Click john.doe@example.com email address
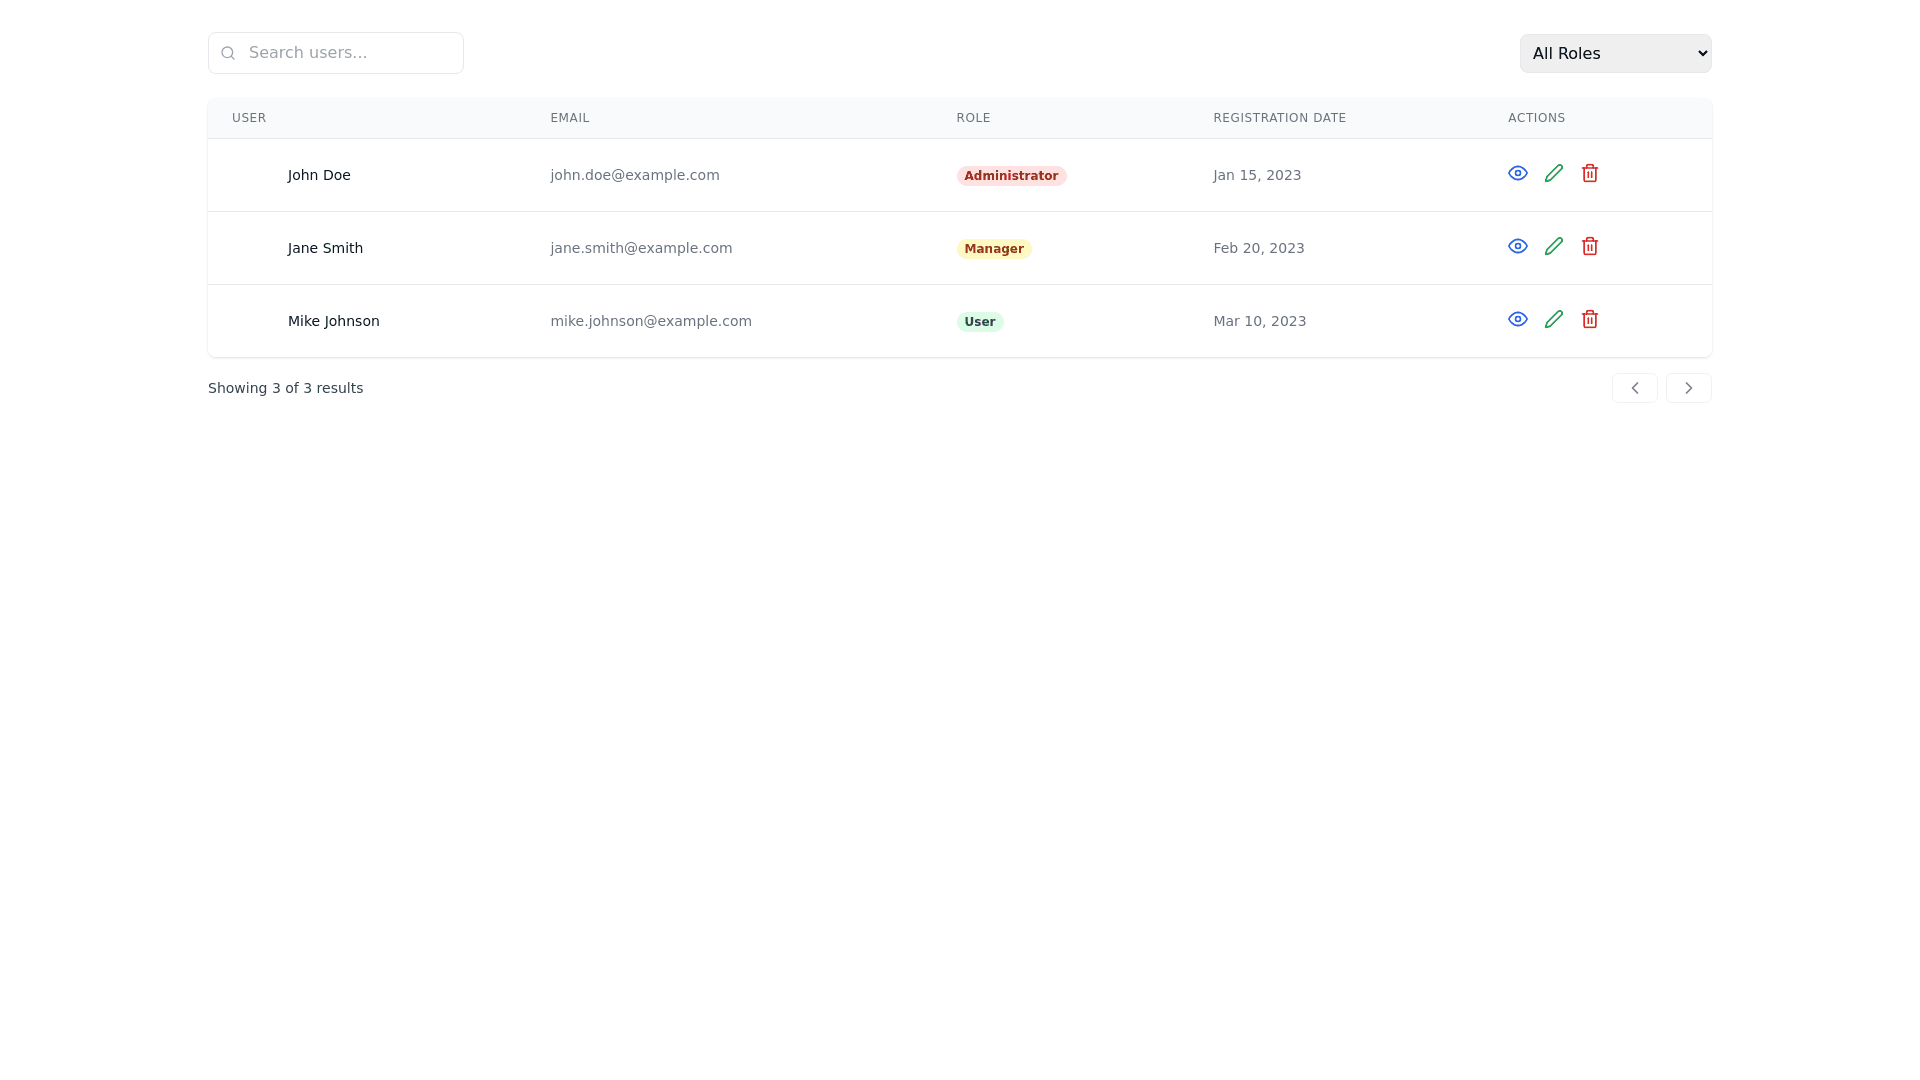 point(634,175)
